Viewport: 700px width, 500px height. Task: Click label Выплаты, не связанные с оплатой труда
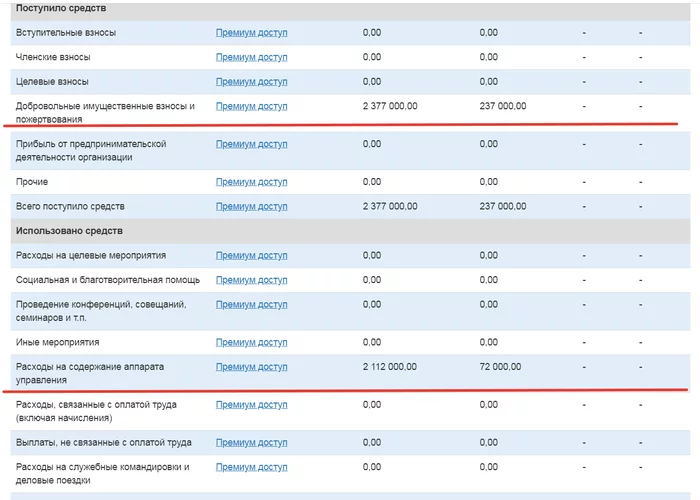point(104,442)
